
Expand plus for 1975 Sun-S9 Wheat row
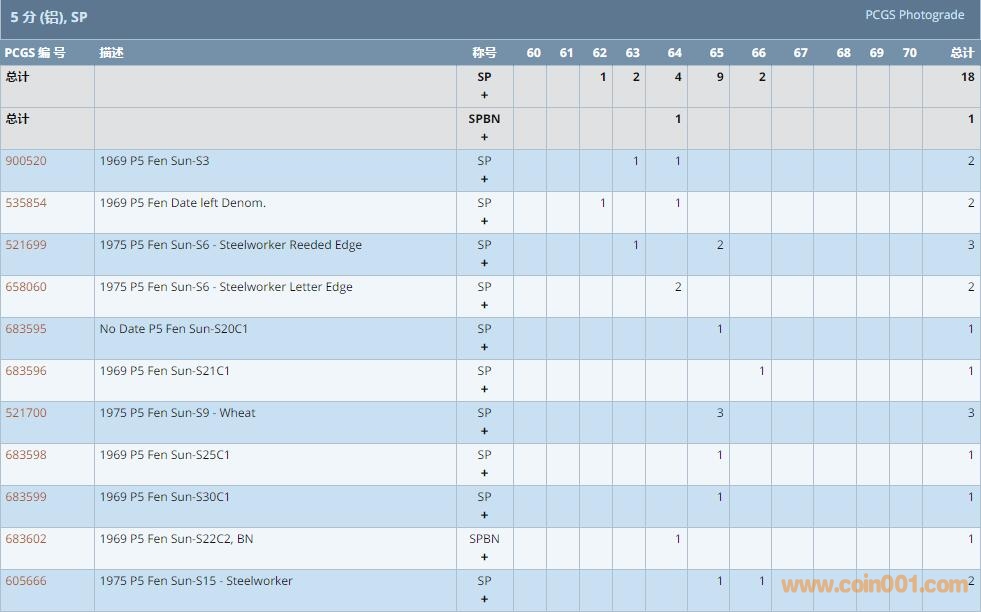(x=484, y=432)
